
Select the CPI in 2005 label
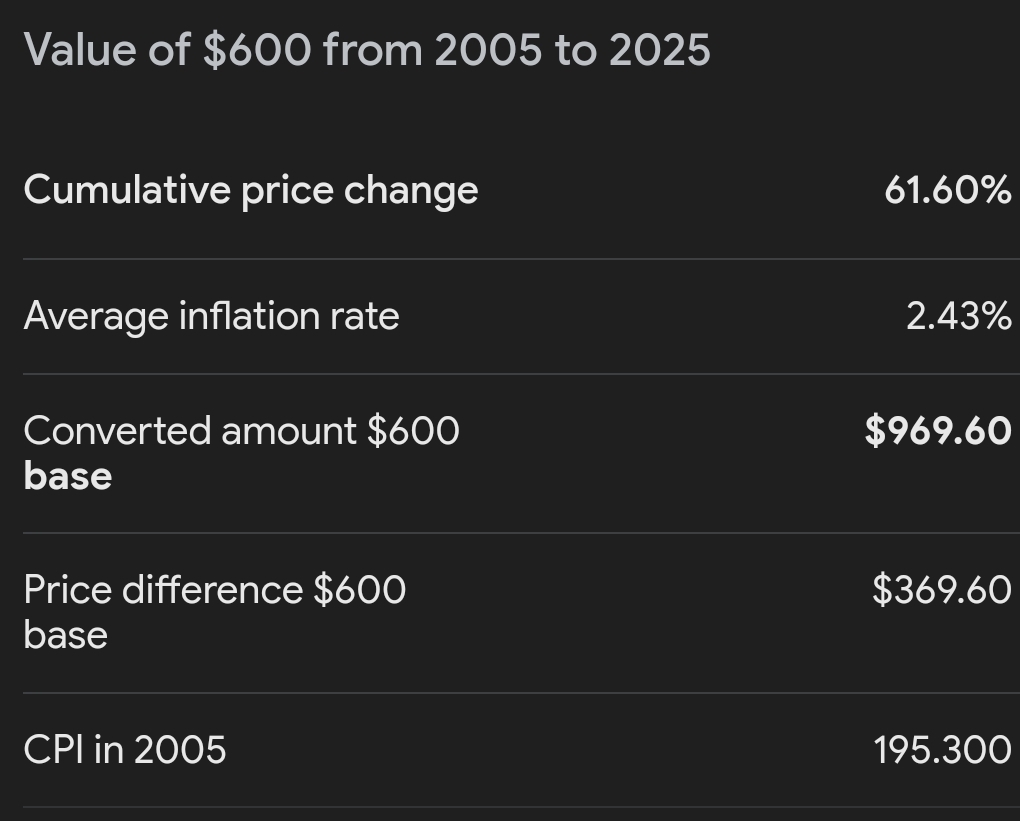(124, 749)
